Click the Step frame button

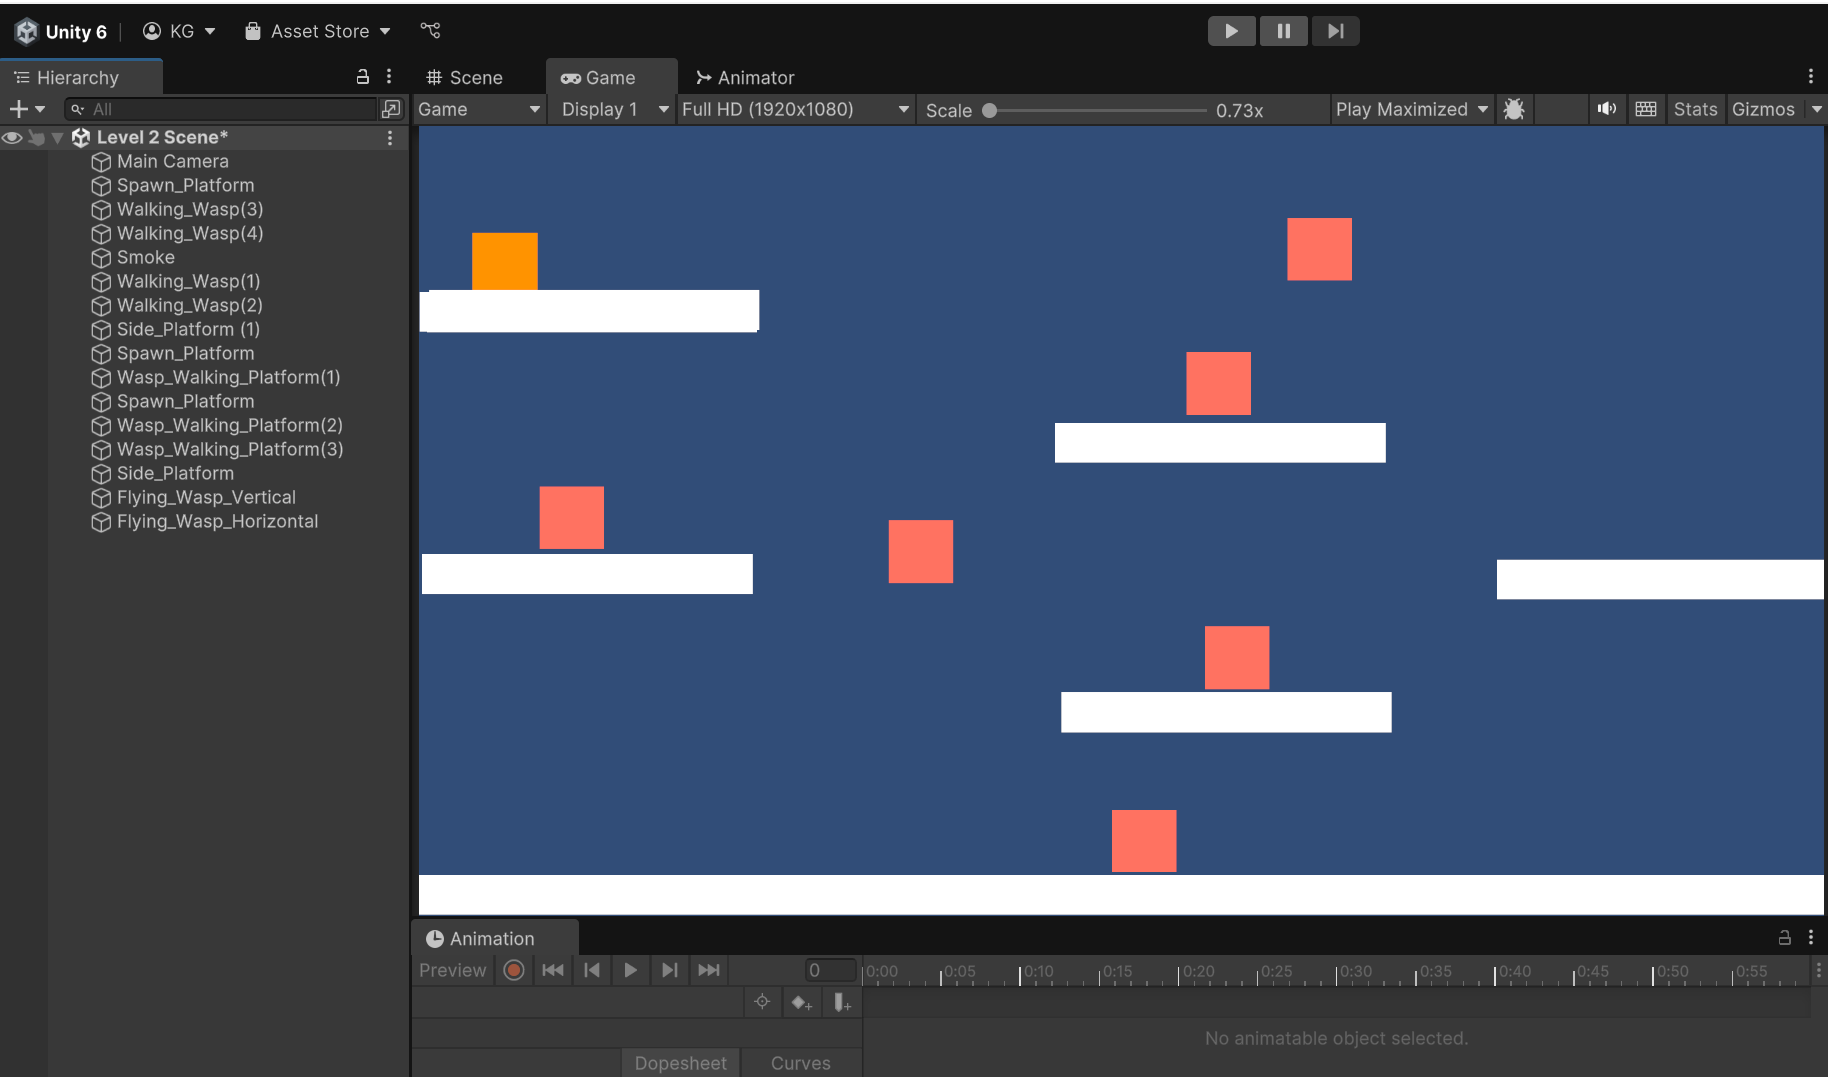tap(1335, 31)
